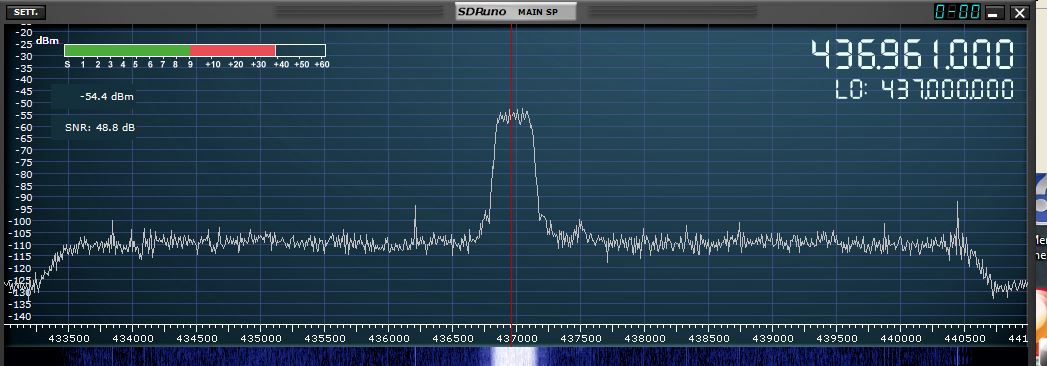This screenshot has width=1047, height=366.
Task: Click the LO: 437.000.000 frequency readout
Action: pos(925,89)
